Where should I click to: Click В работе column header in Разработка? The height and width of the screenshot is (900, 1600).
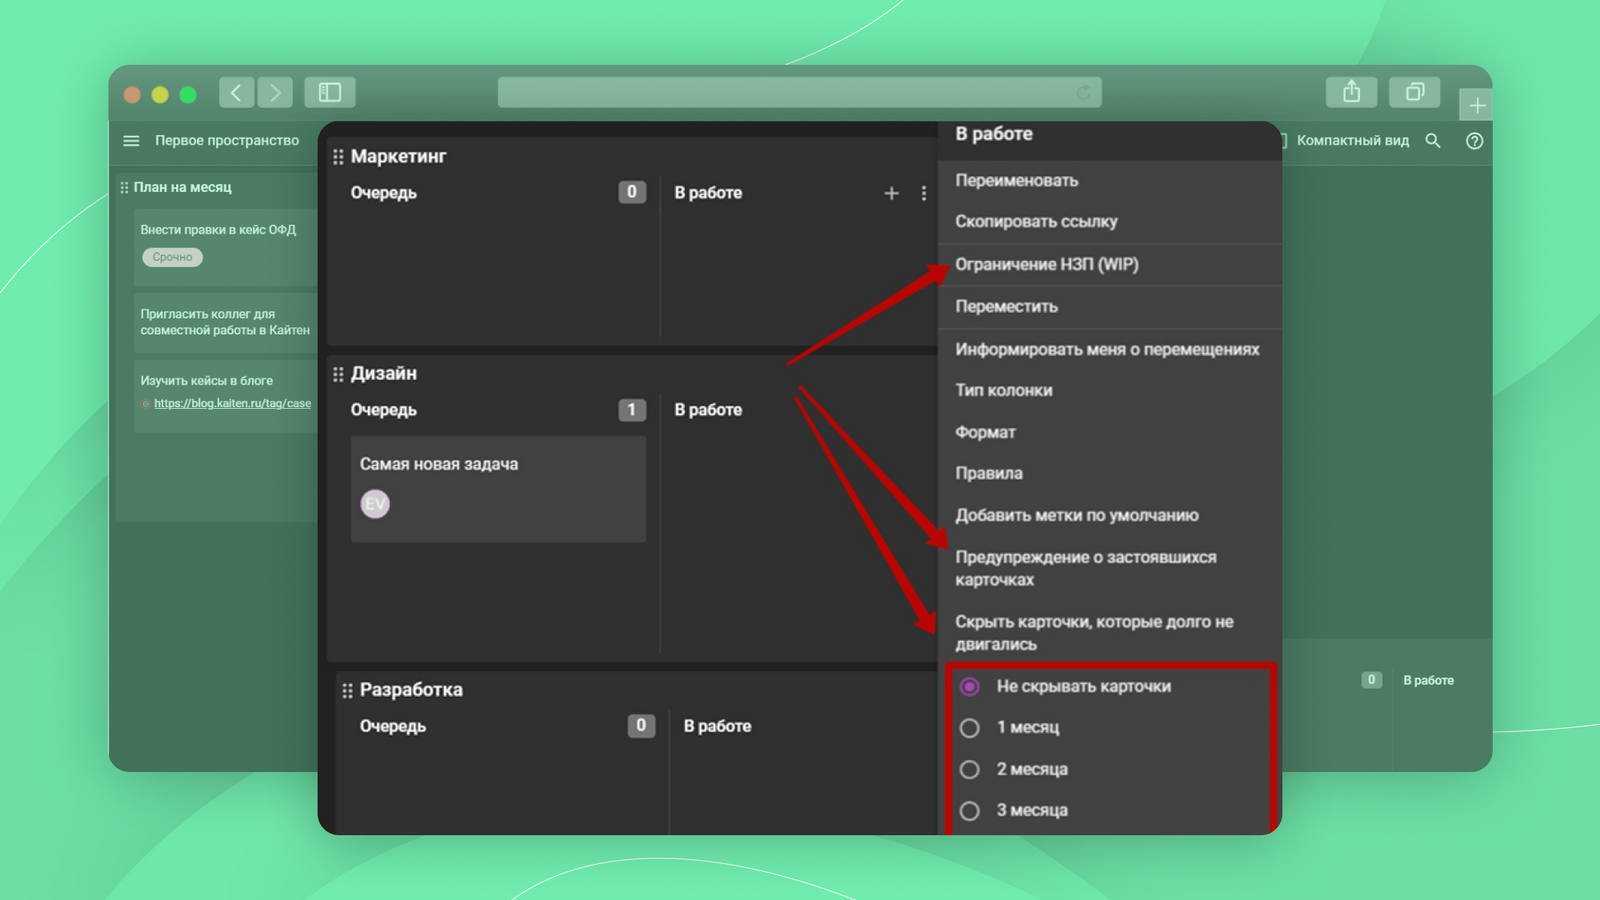(x=717, y=726)
